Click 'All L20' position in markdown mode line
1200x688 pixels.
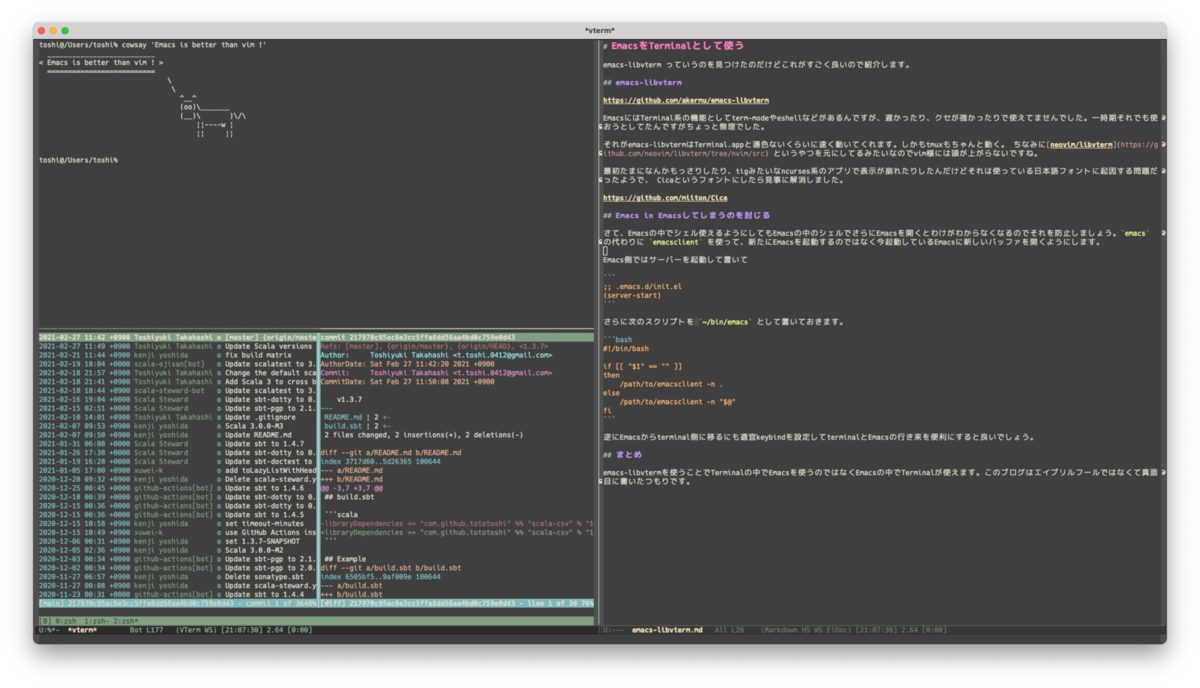729,630
